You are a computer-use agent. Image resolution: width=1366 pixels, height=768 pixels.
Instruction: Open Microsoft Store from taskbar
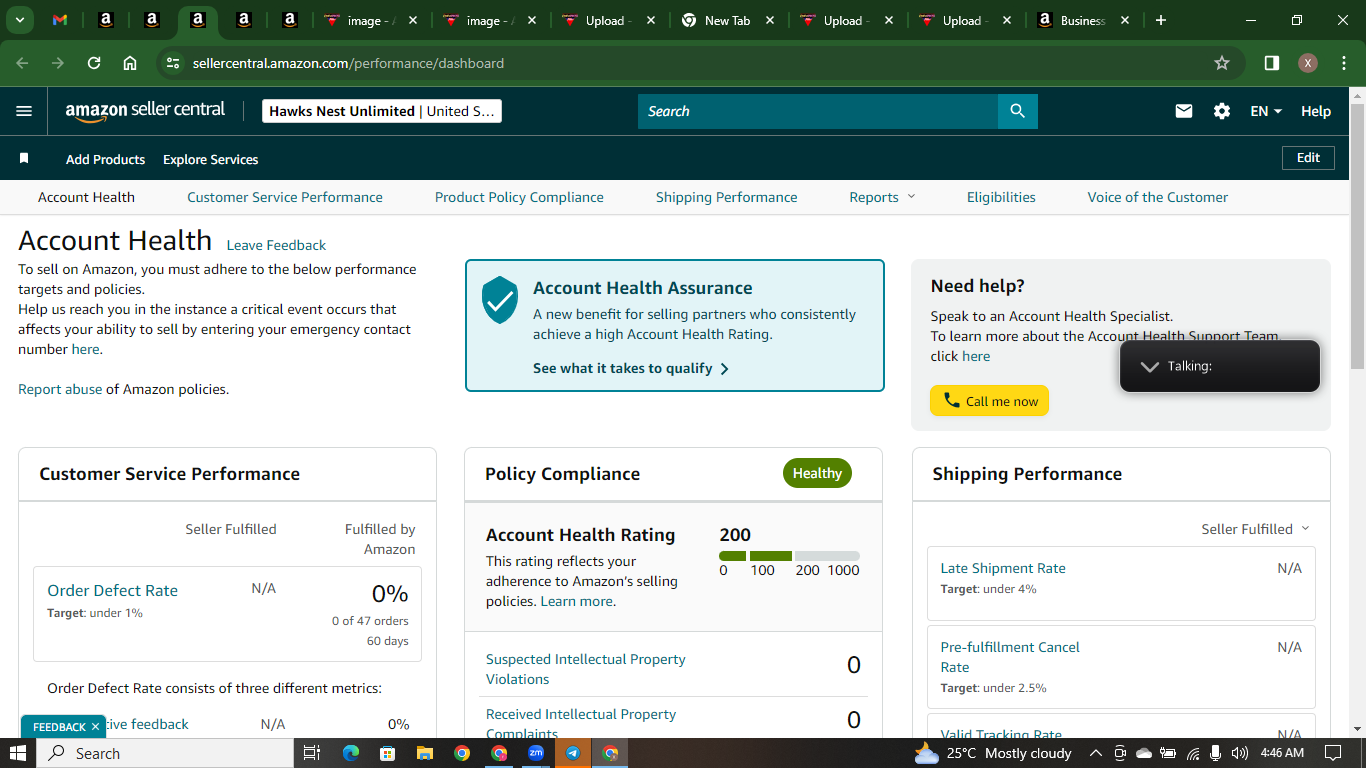pyautogui.click(x=388, y=753)
